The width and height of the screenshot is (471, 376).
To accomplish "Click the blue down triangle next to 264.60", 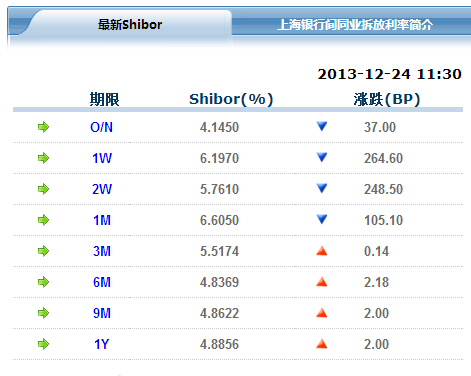I will click(x=322, y=157).
